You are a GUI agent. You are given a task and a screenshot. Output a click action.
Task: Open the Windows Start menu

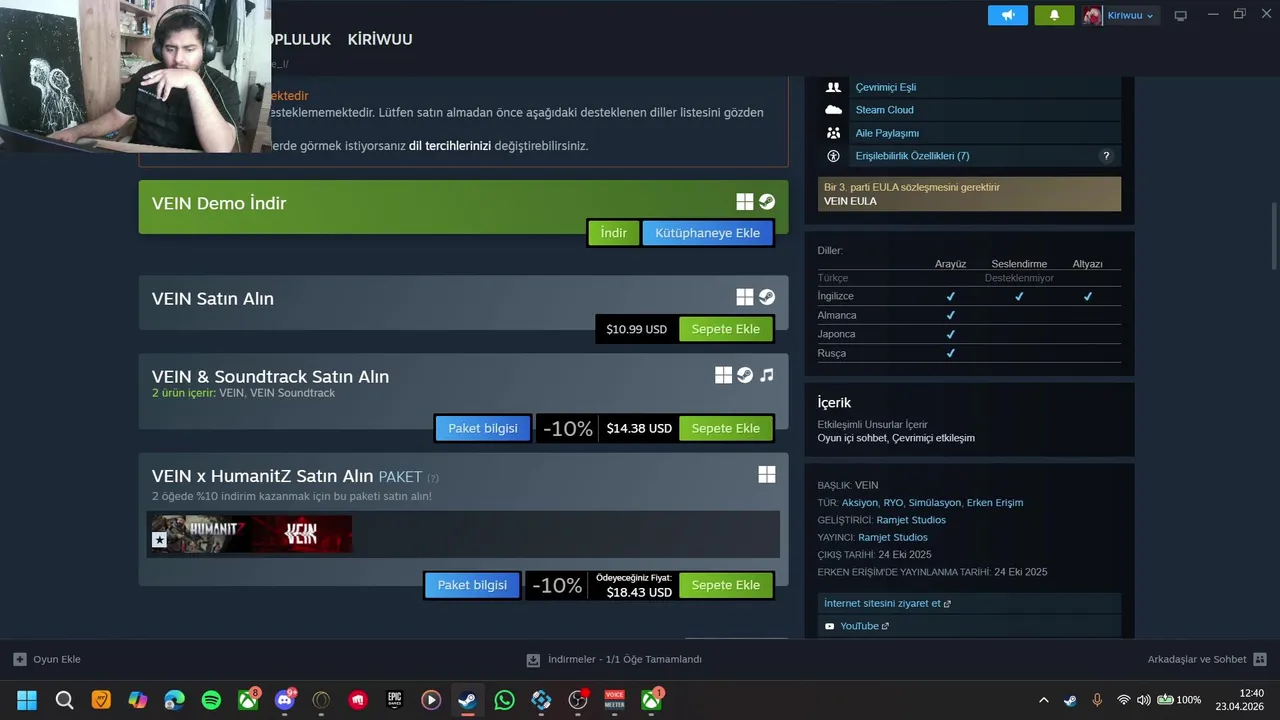27,700
